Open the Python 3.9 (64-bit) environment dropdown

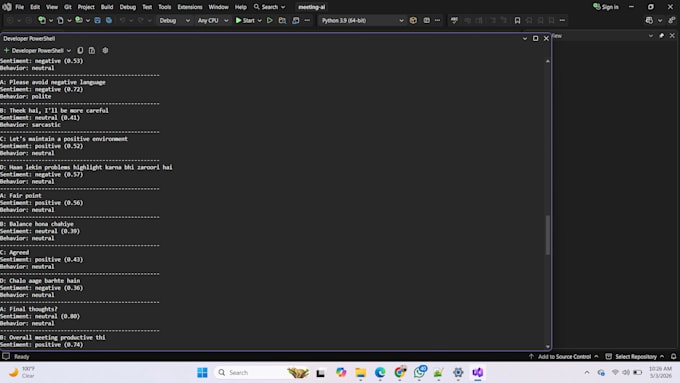pyautogui.click(x=362, y=20)
